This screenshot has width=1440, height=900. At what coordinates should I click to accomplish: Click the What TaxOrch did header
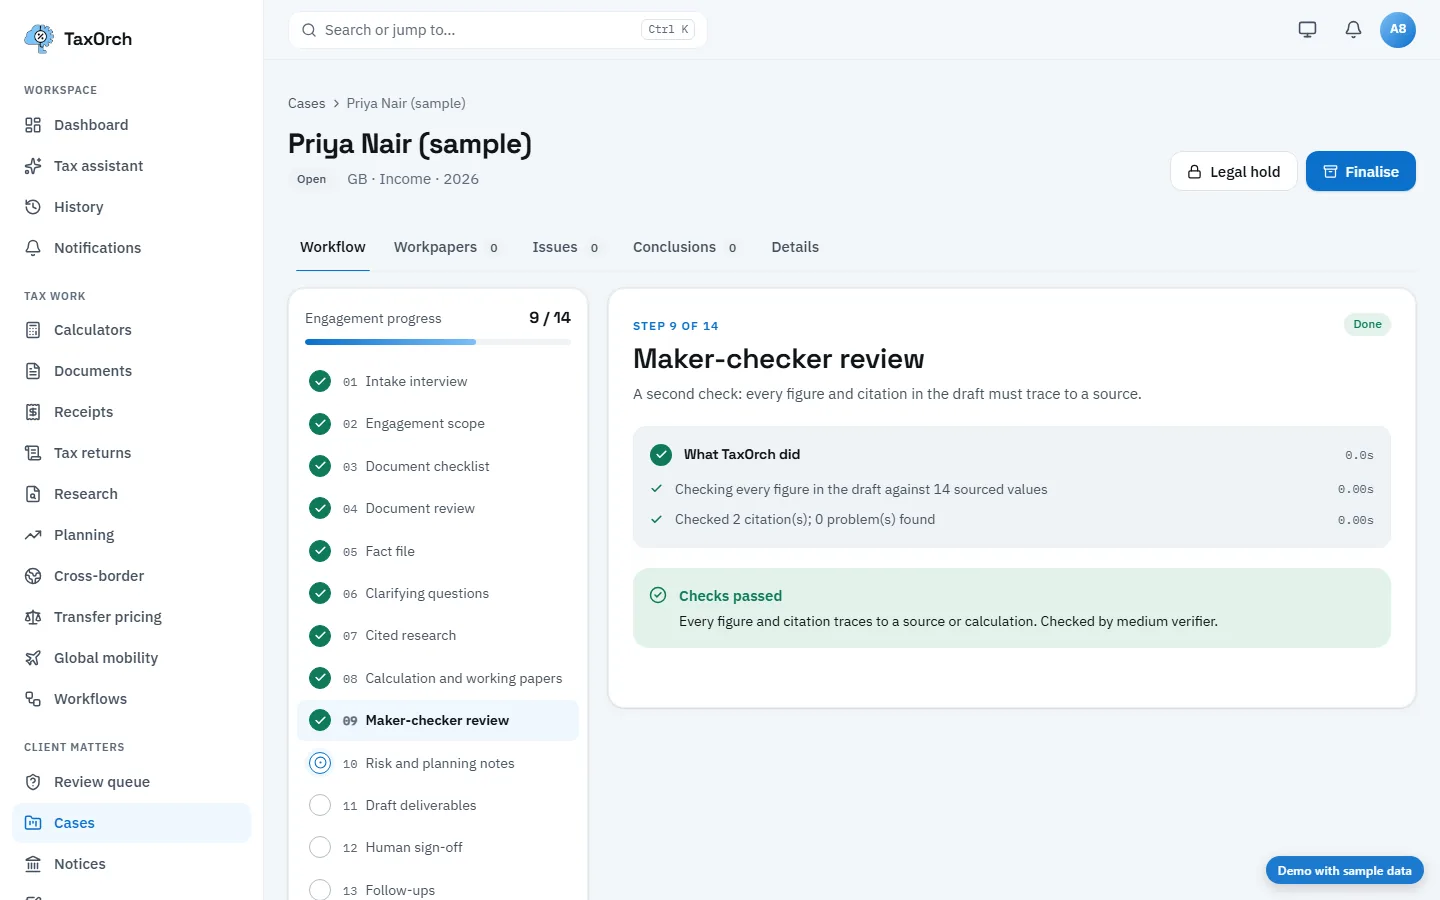(1012, 455)
